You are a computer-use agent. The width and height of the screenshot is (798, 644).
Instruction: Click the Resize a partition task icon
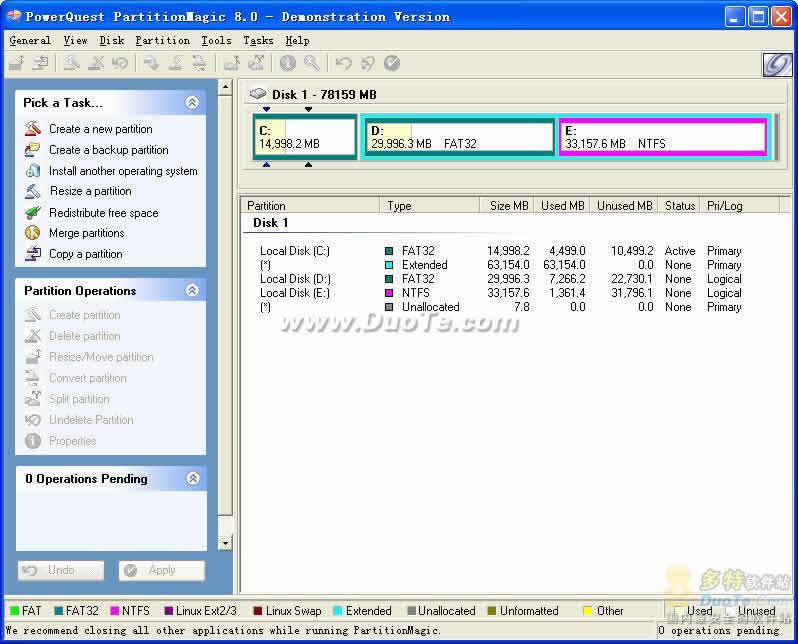tap(33, 191)
